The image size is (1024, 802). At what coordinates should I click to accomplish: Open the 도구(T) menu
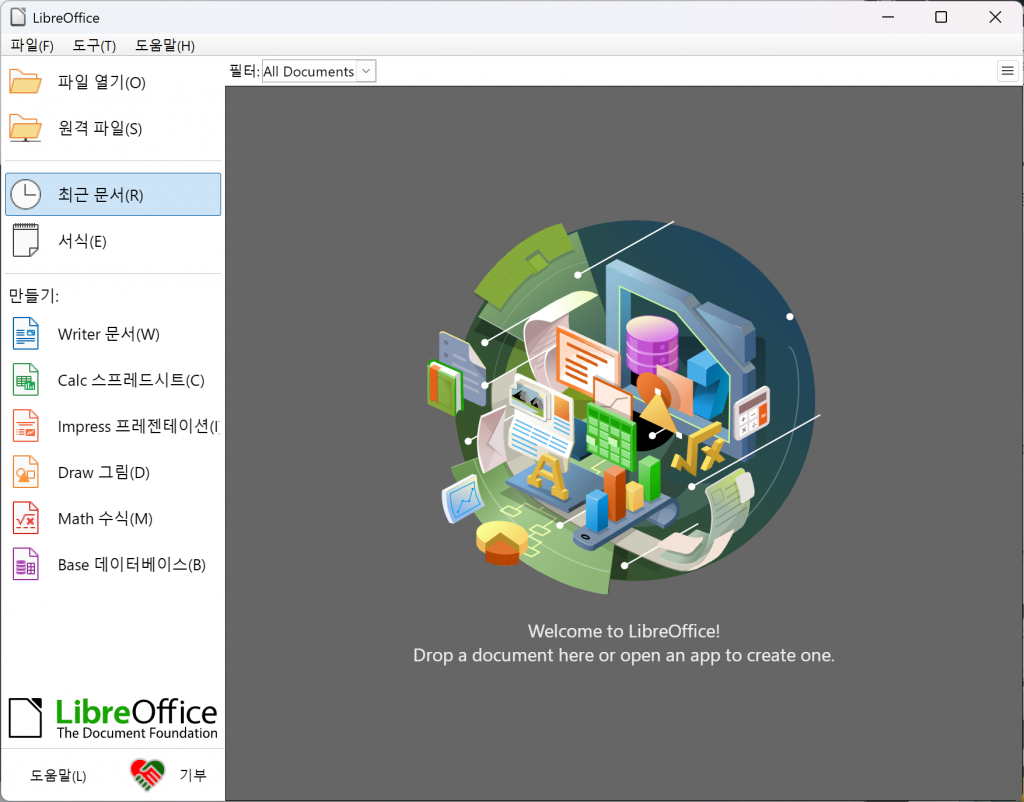coord(94,46)
